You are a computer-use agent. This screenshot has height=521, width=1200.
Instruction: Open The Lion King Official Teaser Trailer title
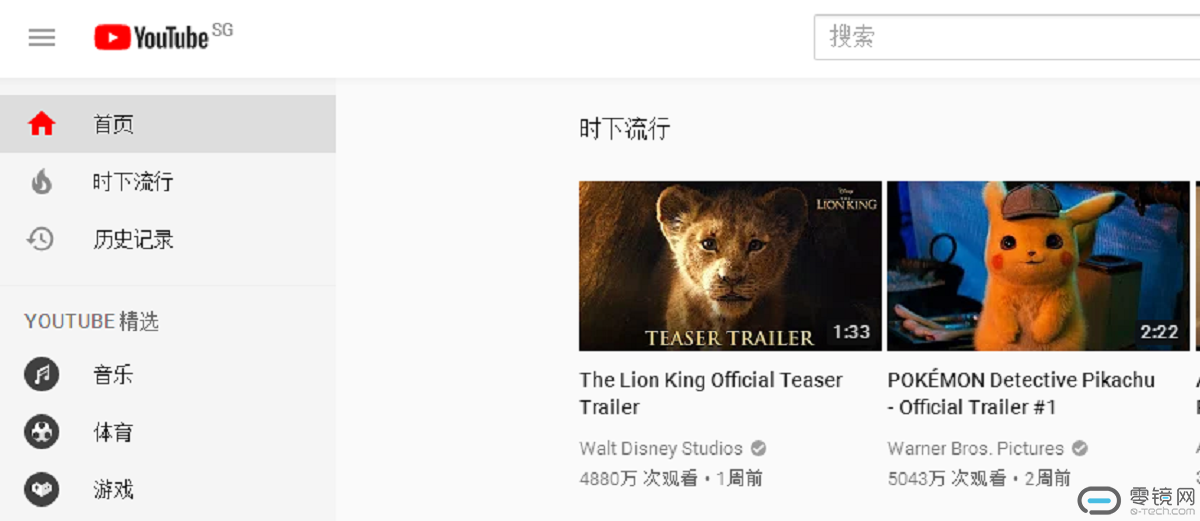[711, 393]
